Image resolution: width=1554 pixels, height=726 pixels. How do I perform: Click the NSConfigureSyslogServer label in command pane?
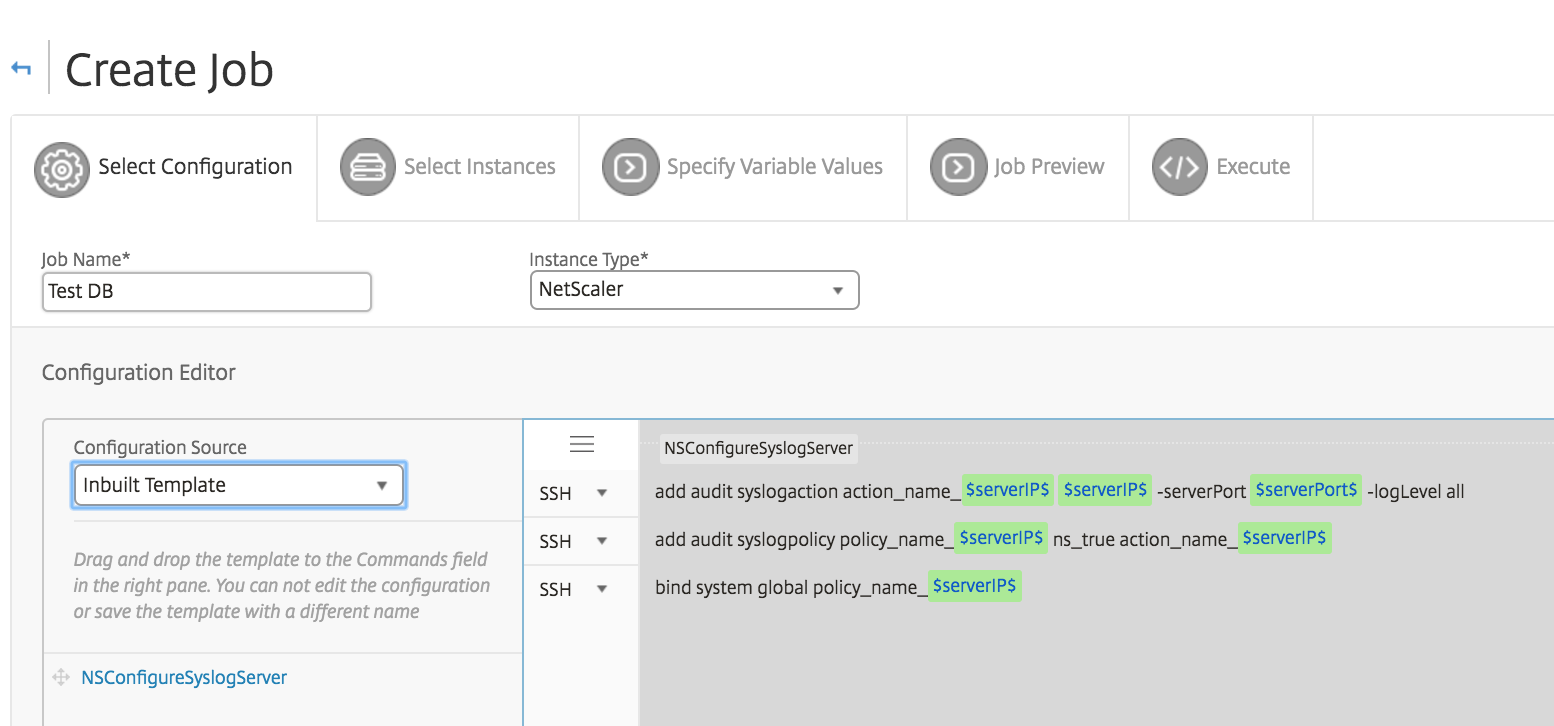758,448
